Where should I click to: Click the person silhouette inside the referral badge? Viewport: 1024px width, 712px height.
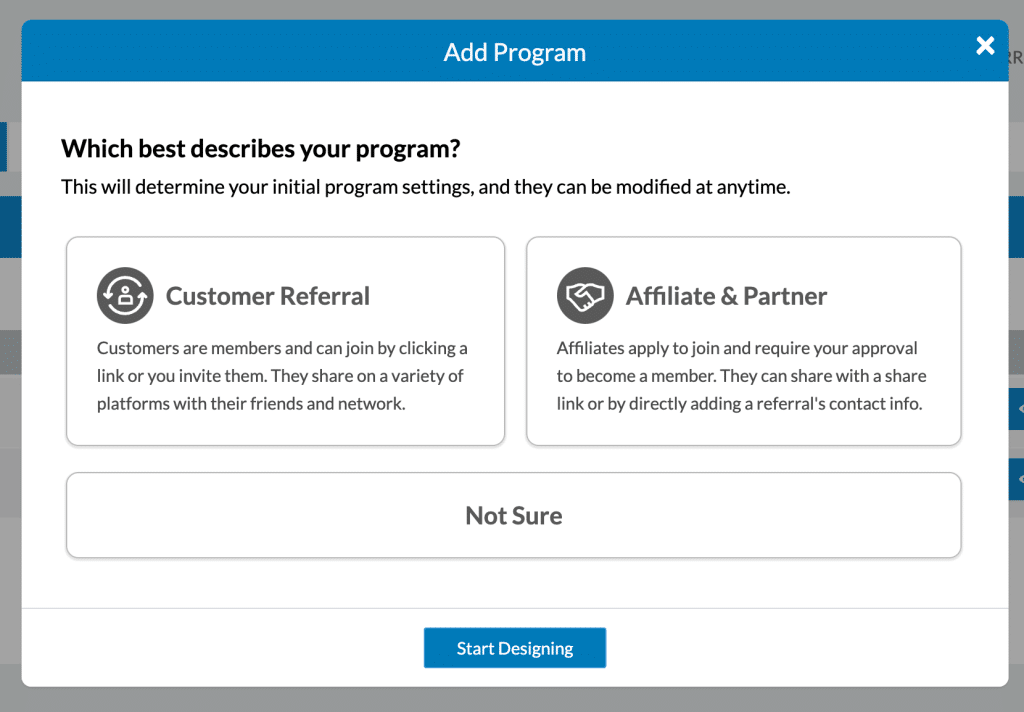124,296
